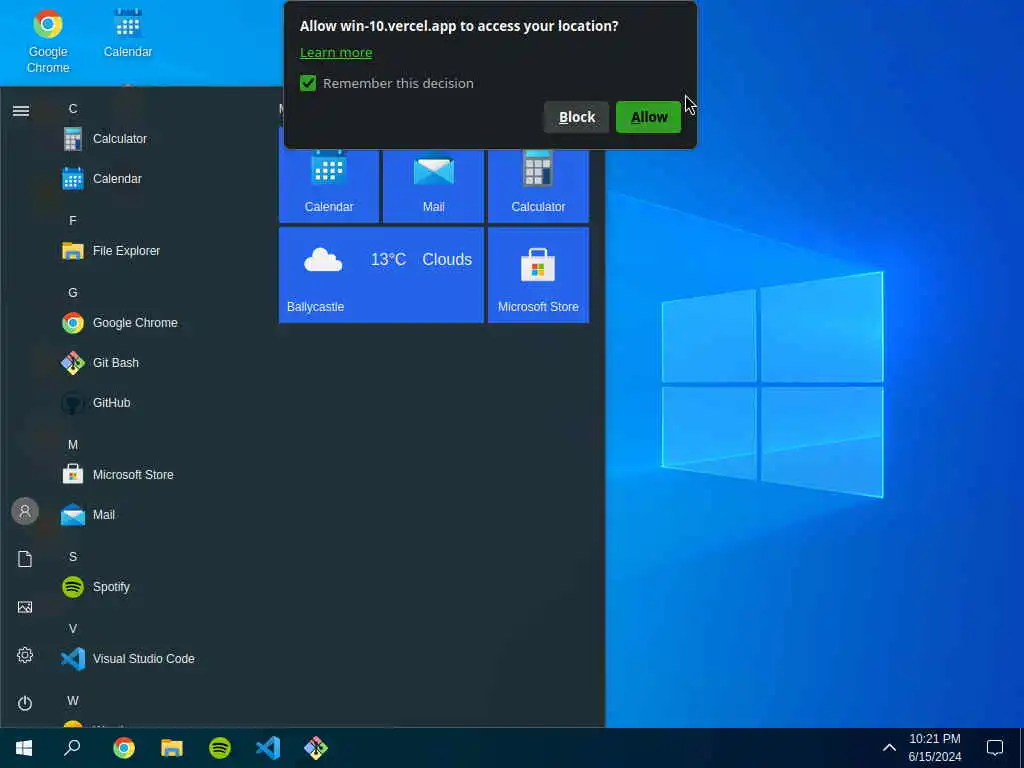The width and height of the screenshot is (1024, 768).
Task: Launch Calendar from the app list
Action: tap(101, 178)
